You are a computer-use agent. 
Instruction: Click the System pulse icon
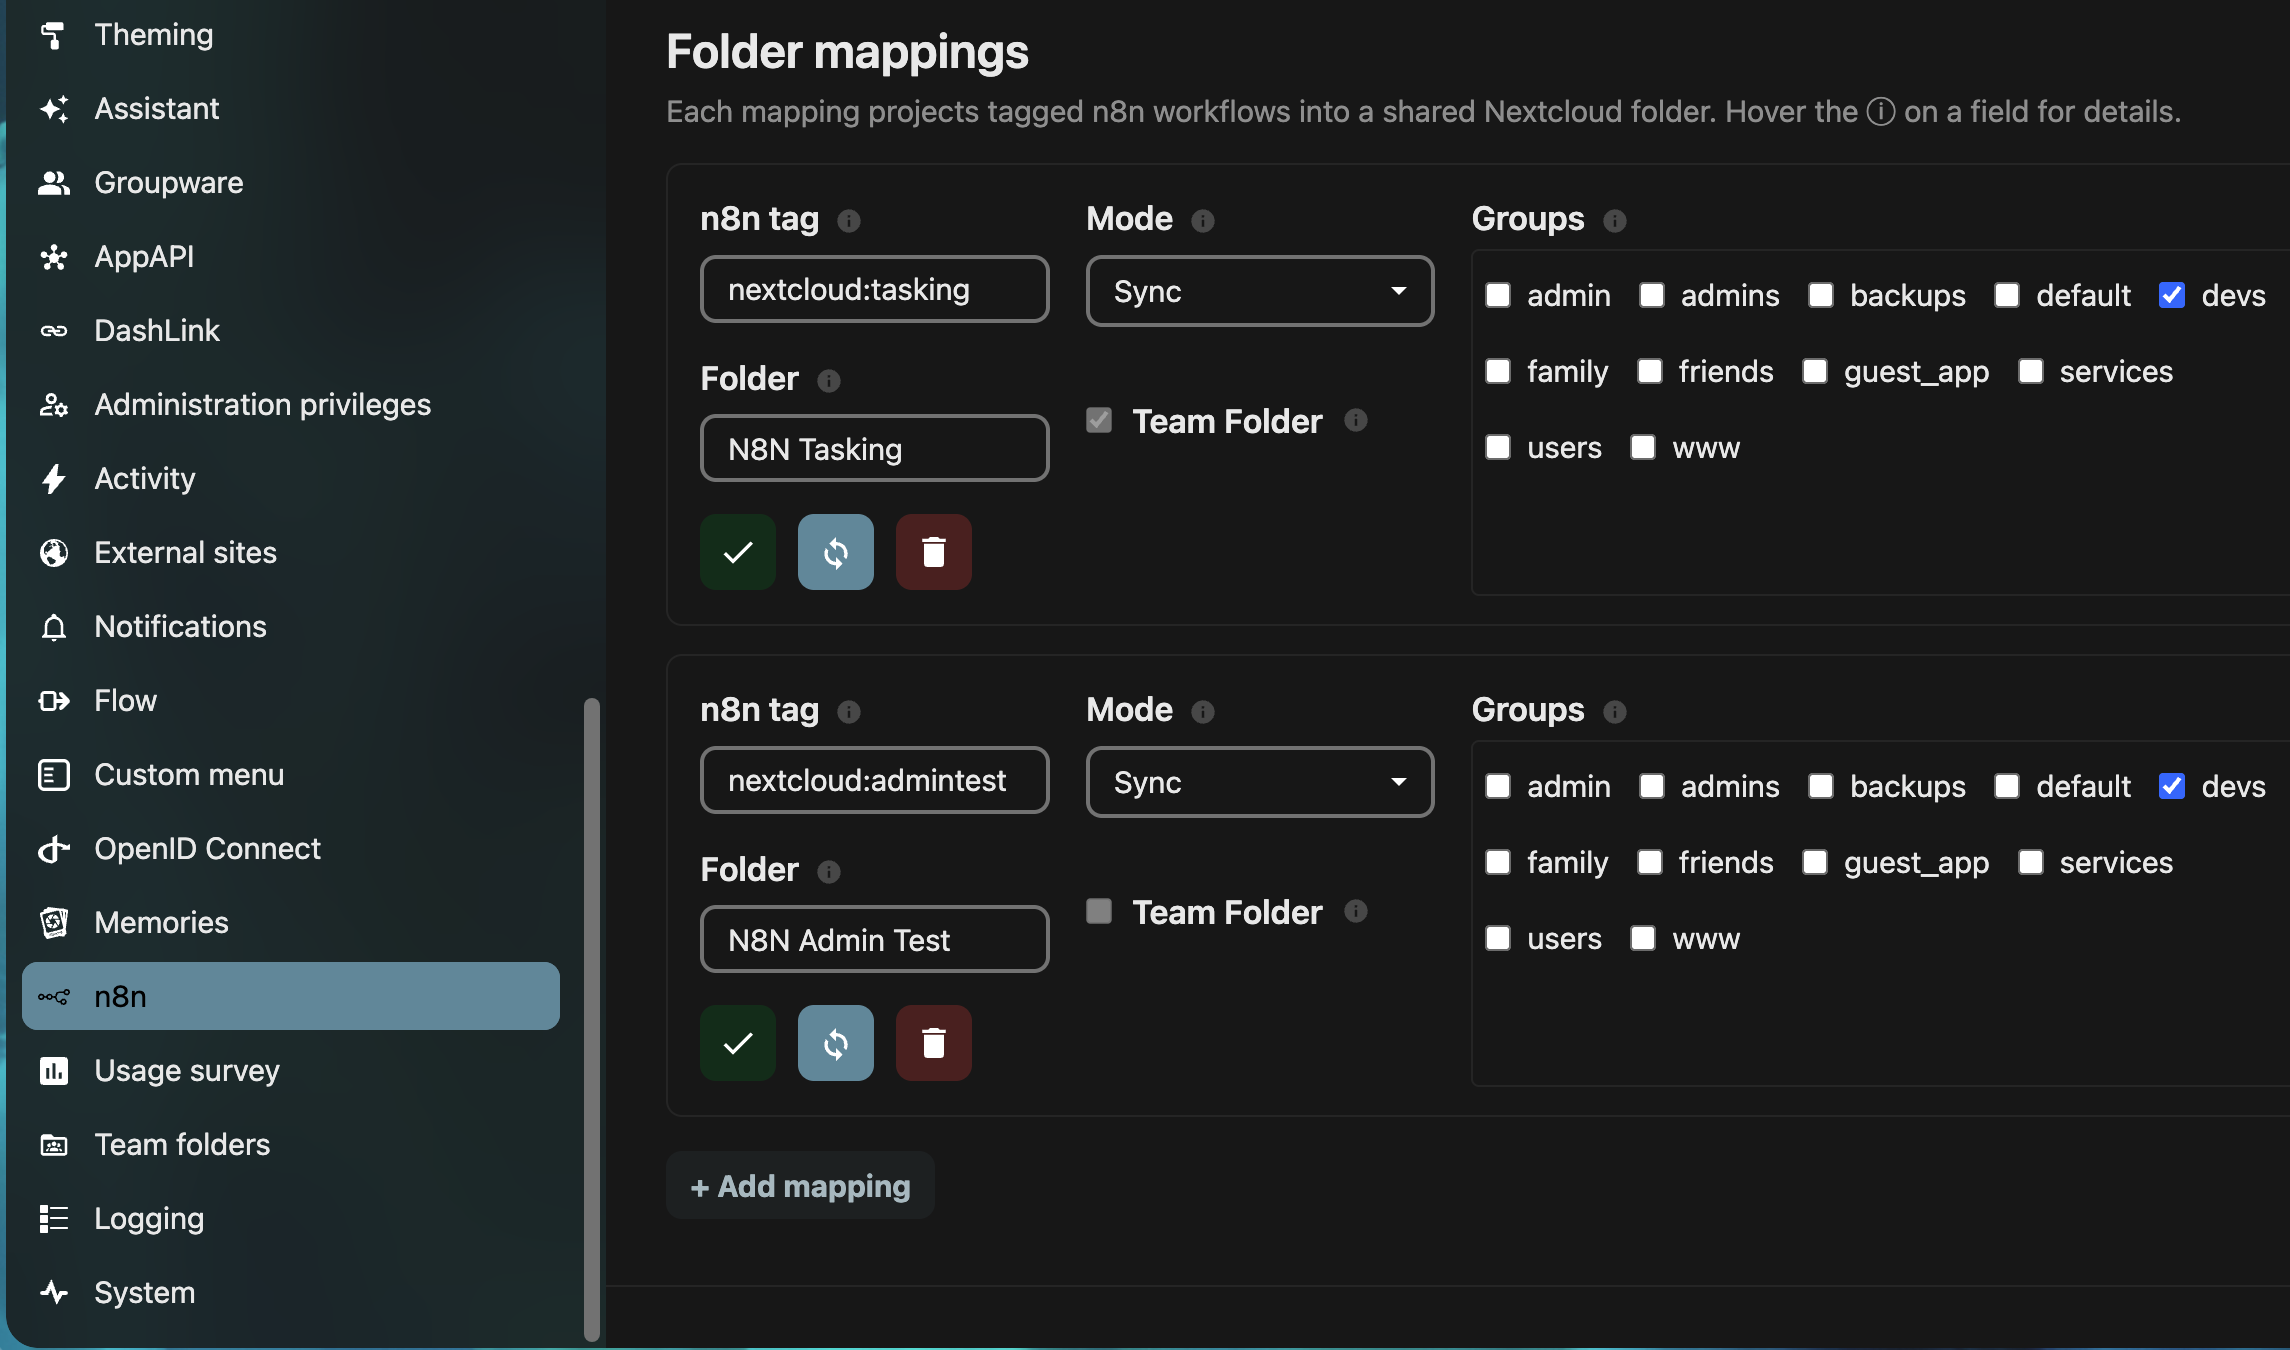coord(53,1293)
